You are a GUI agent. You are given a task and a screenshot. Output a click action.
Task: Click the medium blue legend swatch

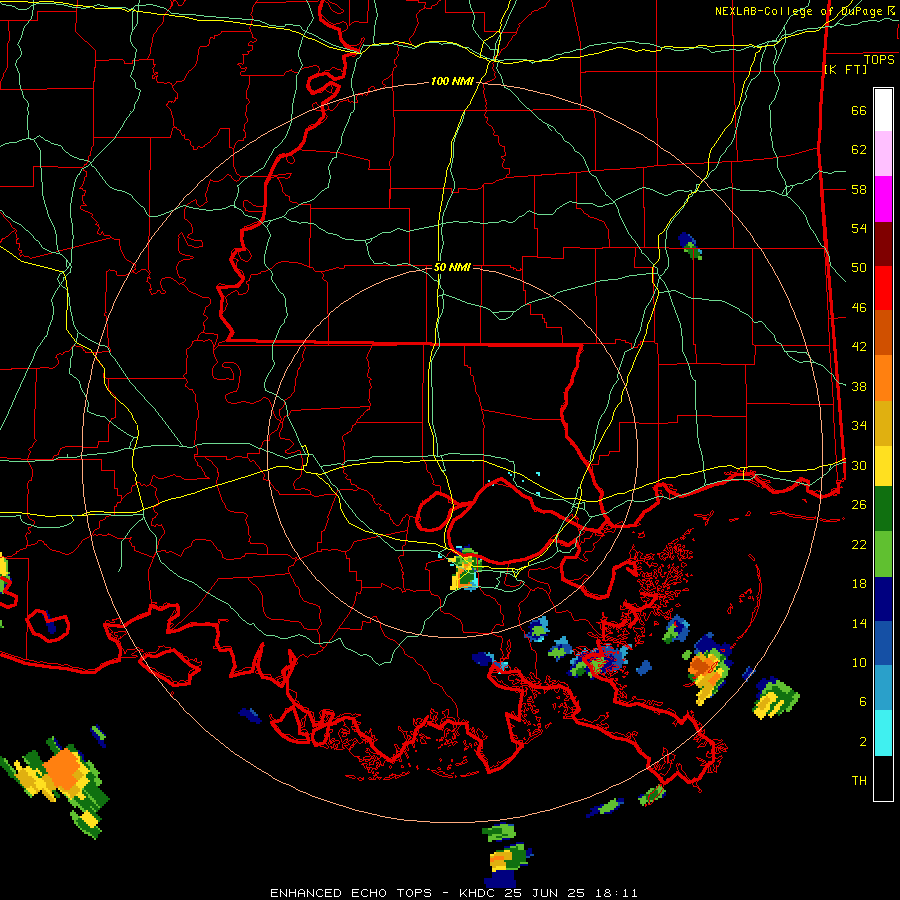[883, 644]
